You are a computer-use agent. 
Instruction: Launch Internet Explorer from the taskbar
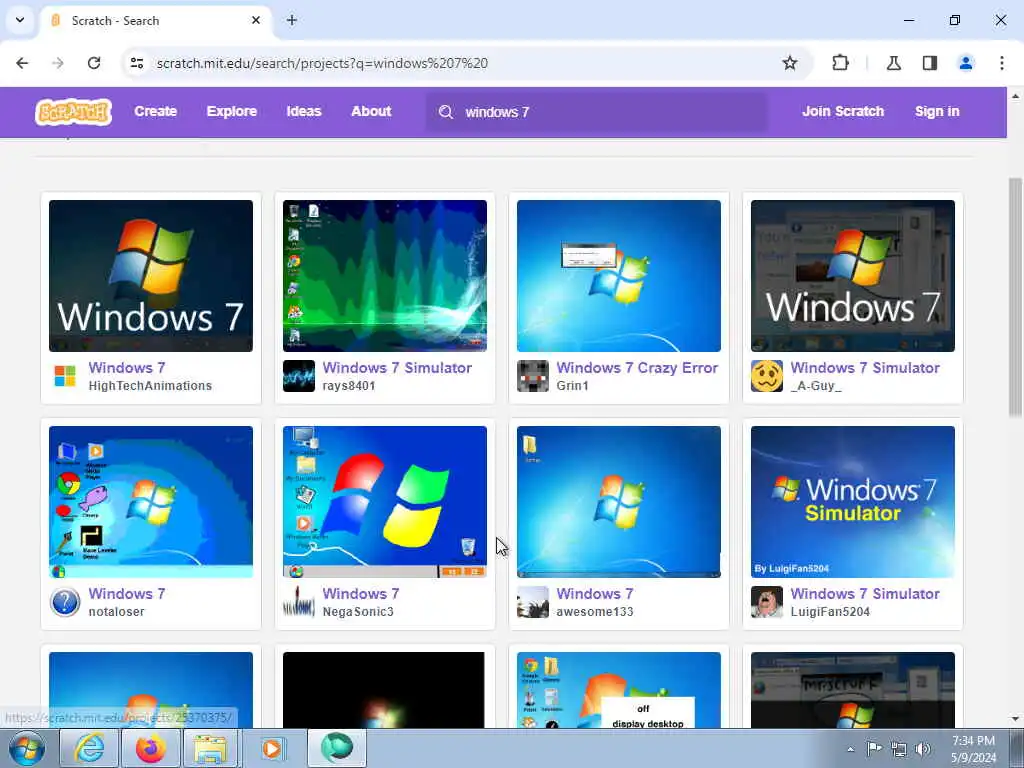pyautogui.click(x=89, y=748)
